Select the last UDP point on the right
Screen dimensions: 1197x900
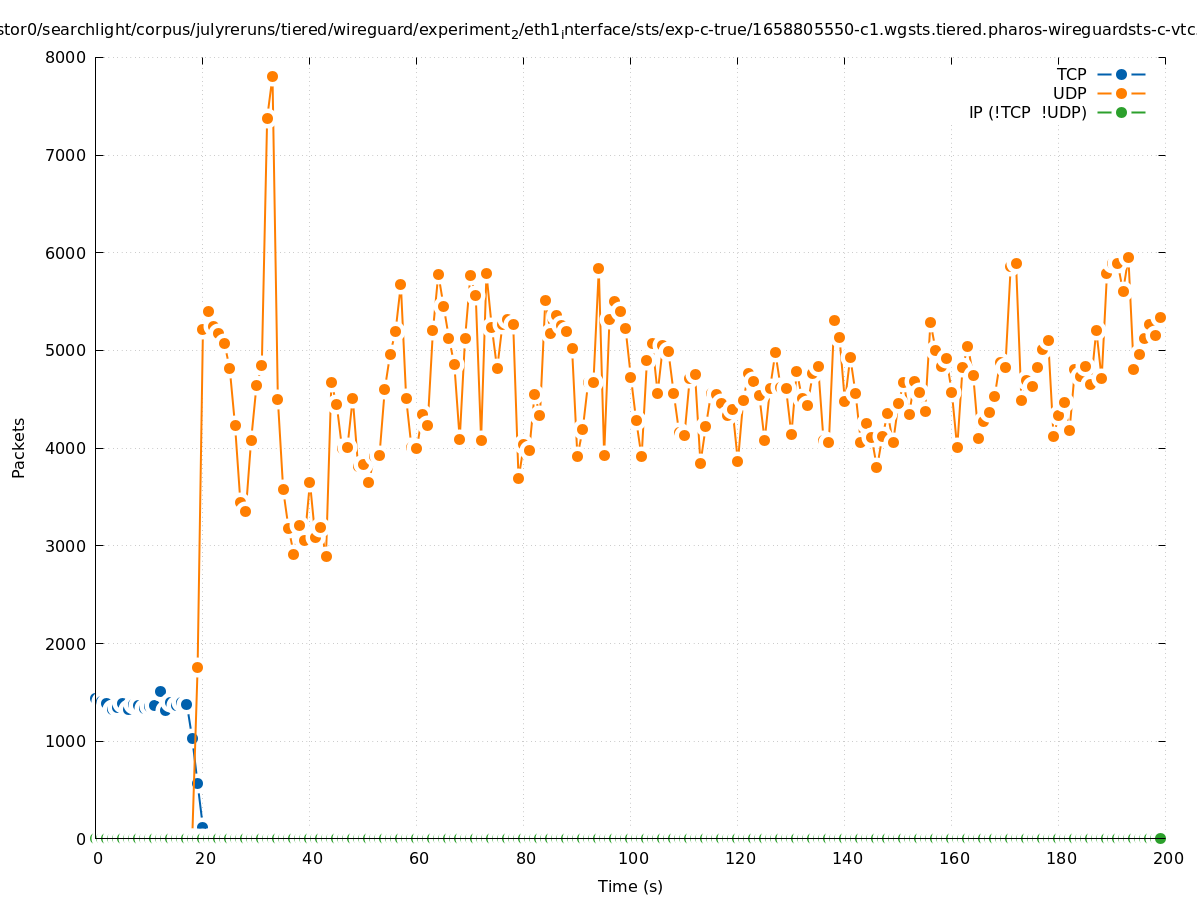[x=1160, y=317]
